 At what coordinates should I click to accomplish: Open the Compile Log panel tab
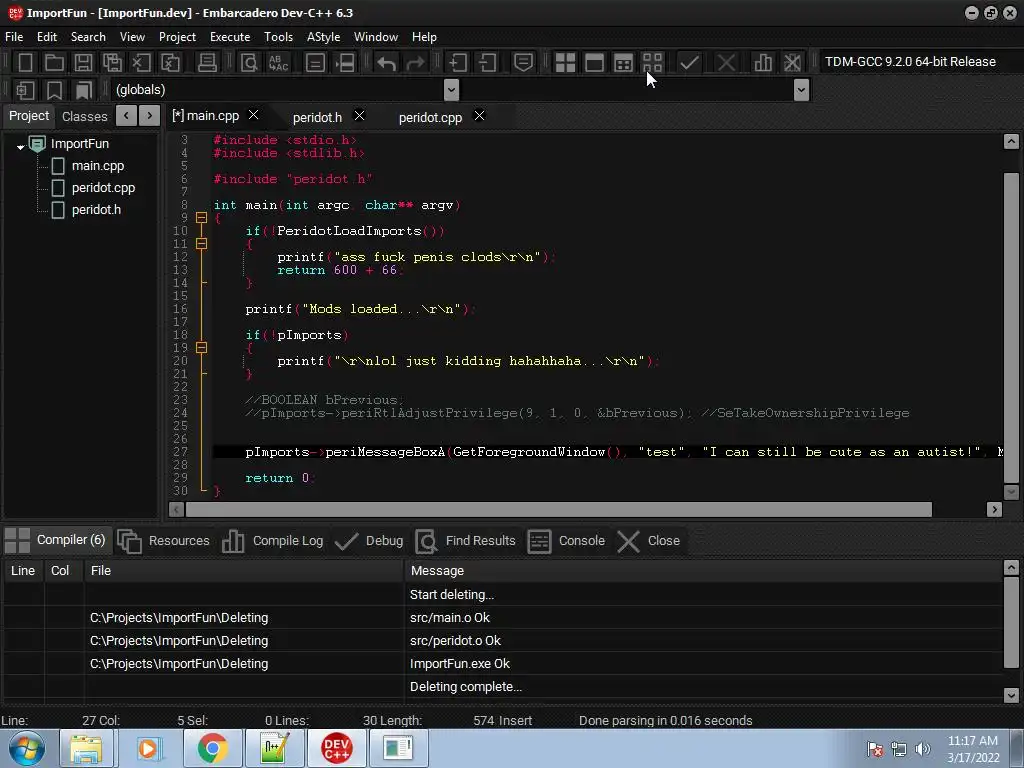[273, 541]
